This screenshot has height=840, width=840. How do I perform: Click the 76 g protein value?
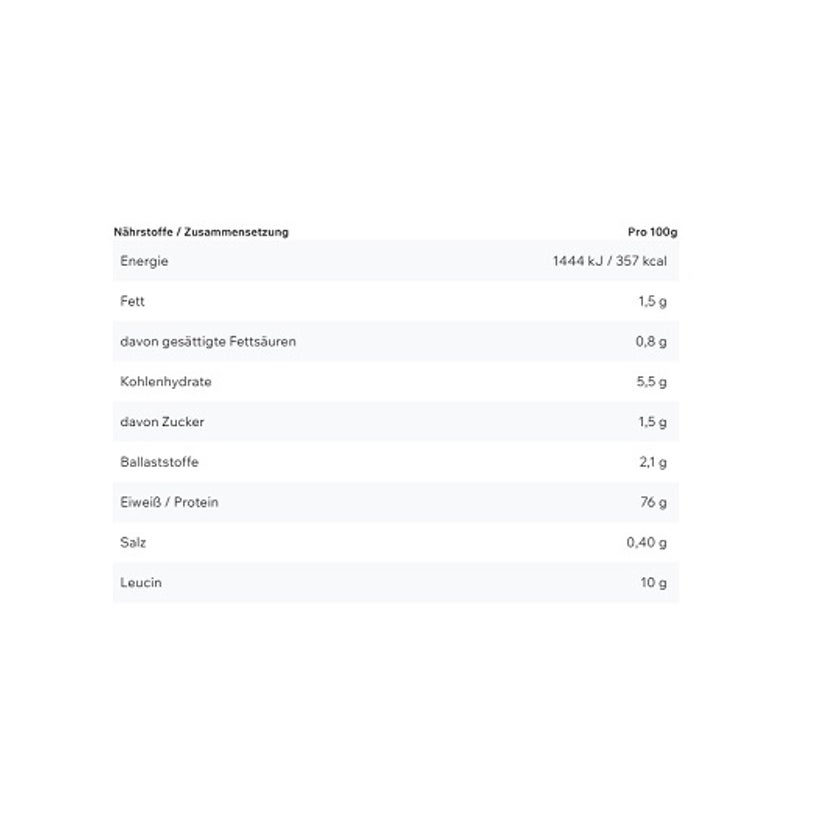point(654,502)
